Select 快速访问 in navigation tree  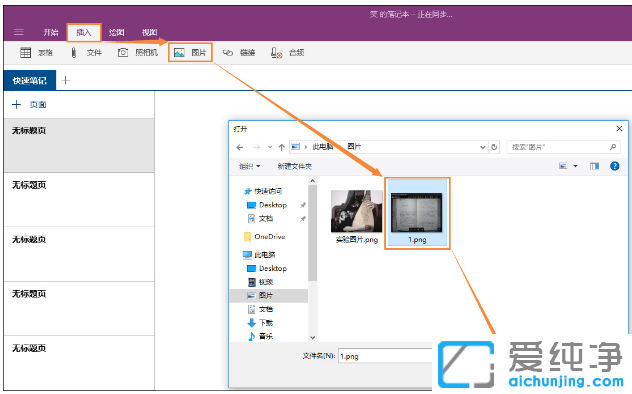point(263,191)
